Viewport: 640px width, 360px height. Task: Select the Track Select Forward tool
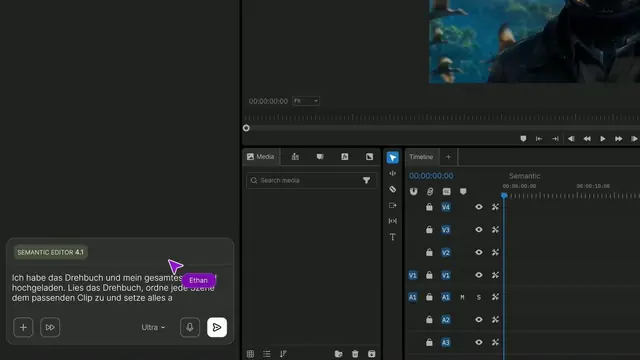click(392, 205)
